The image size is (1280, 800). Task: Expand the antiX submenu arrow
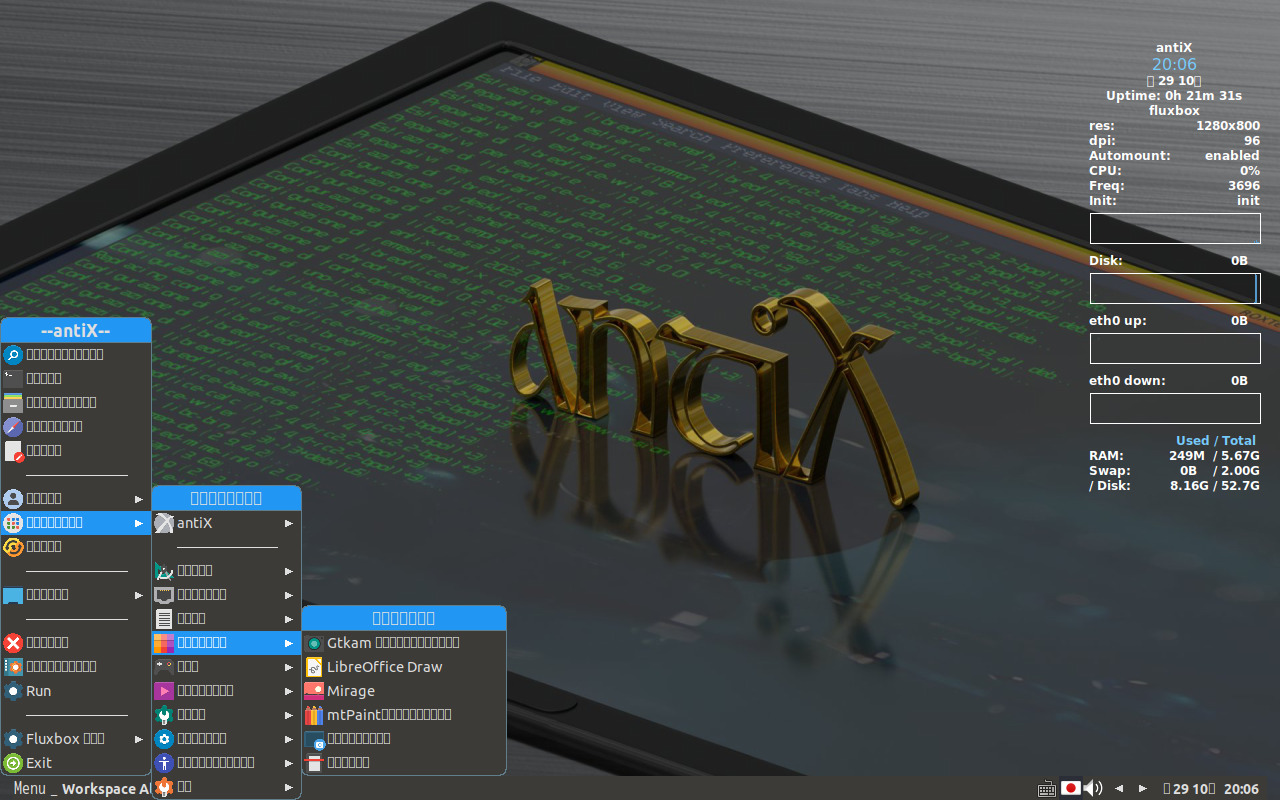point(289,523)
